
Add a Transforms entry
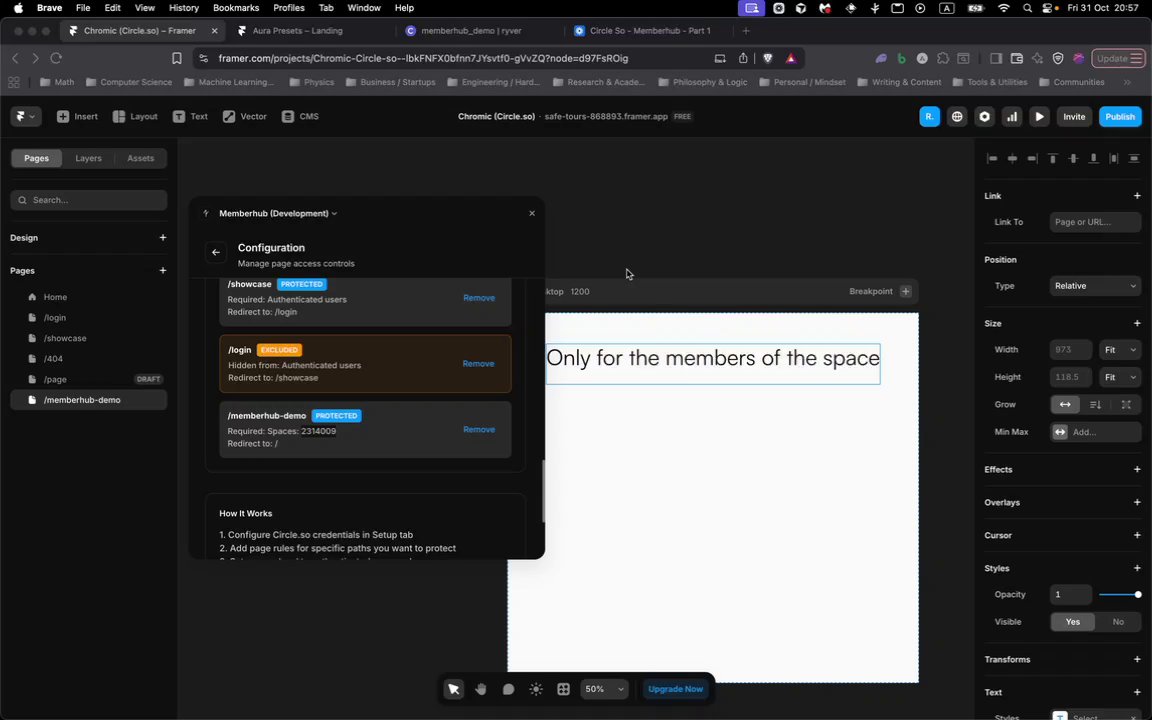1137,659
